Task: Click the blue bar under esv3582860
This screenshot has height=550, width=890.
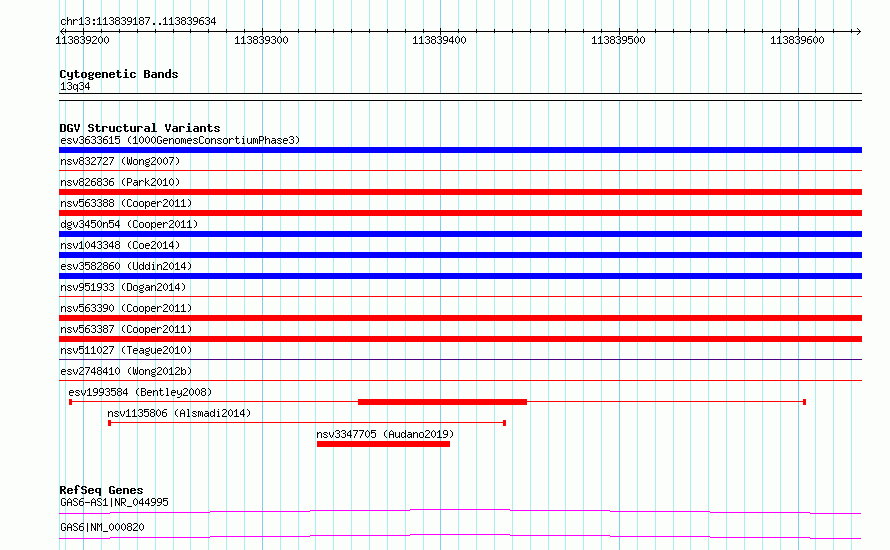Action: click(x=460, y=276)
